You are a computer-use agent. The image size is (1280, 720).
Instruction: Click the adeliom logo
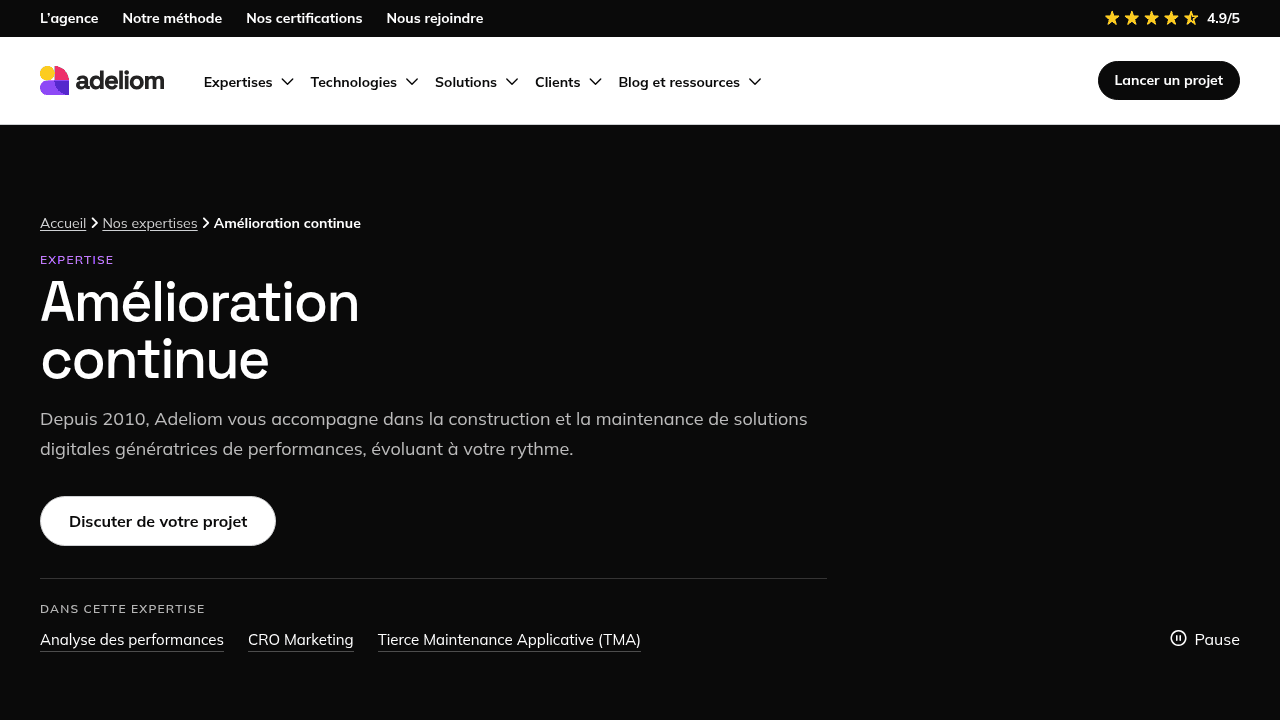[x=102, y=81]
